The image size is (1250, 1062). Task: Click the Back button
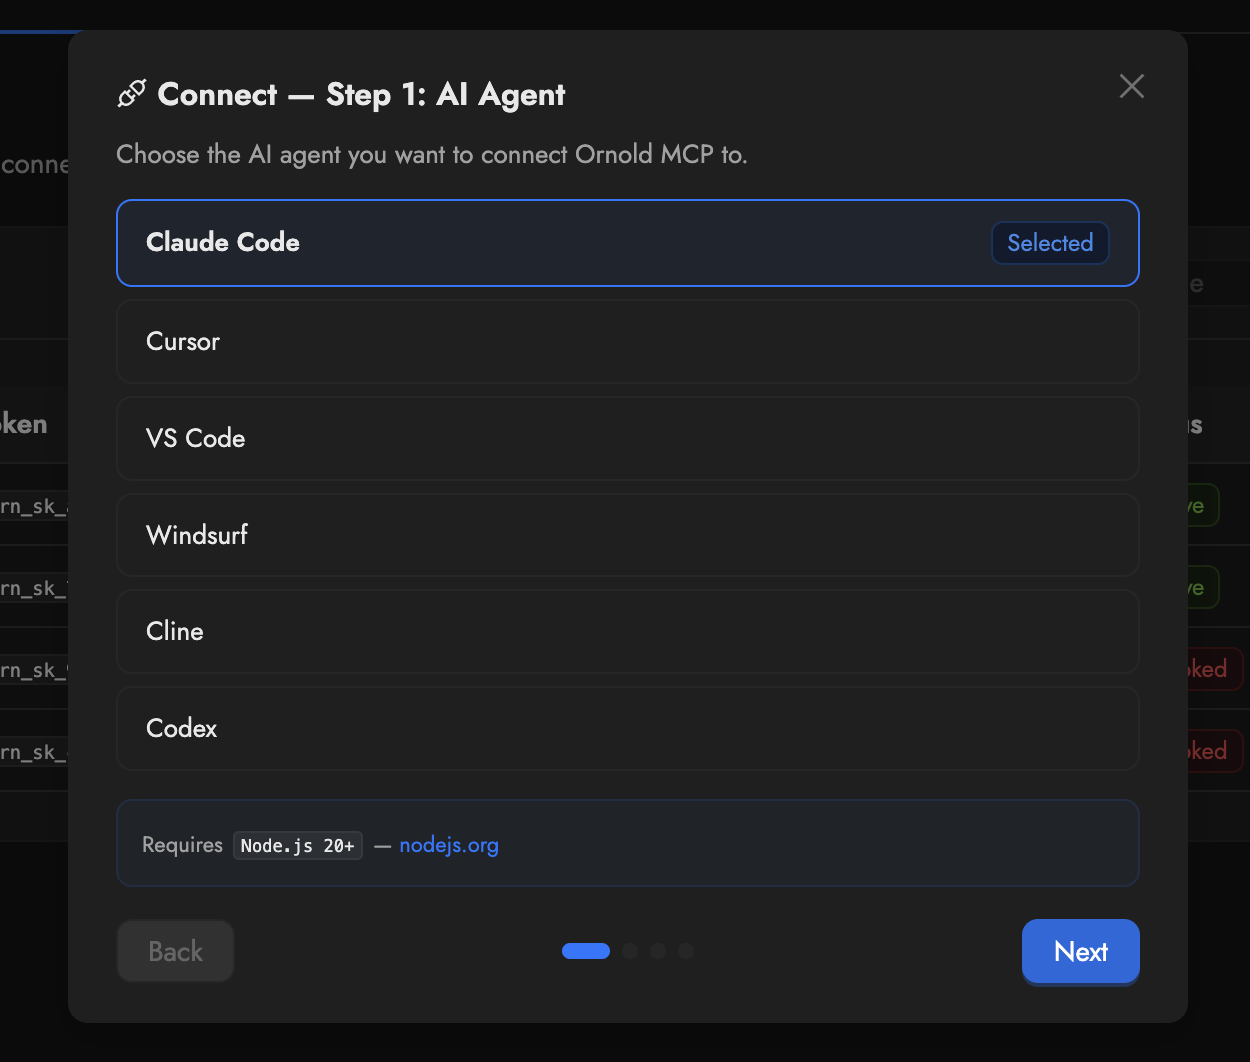coord(175,951)
